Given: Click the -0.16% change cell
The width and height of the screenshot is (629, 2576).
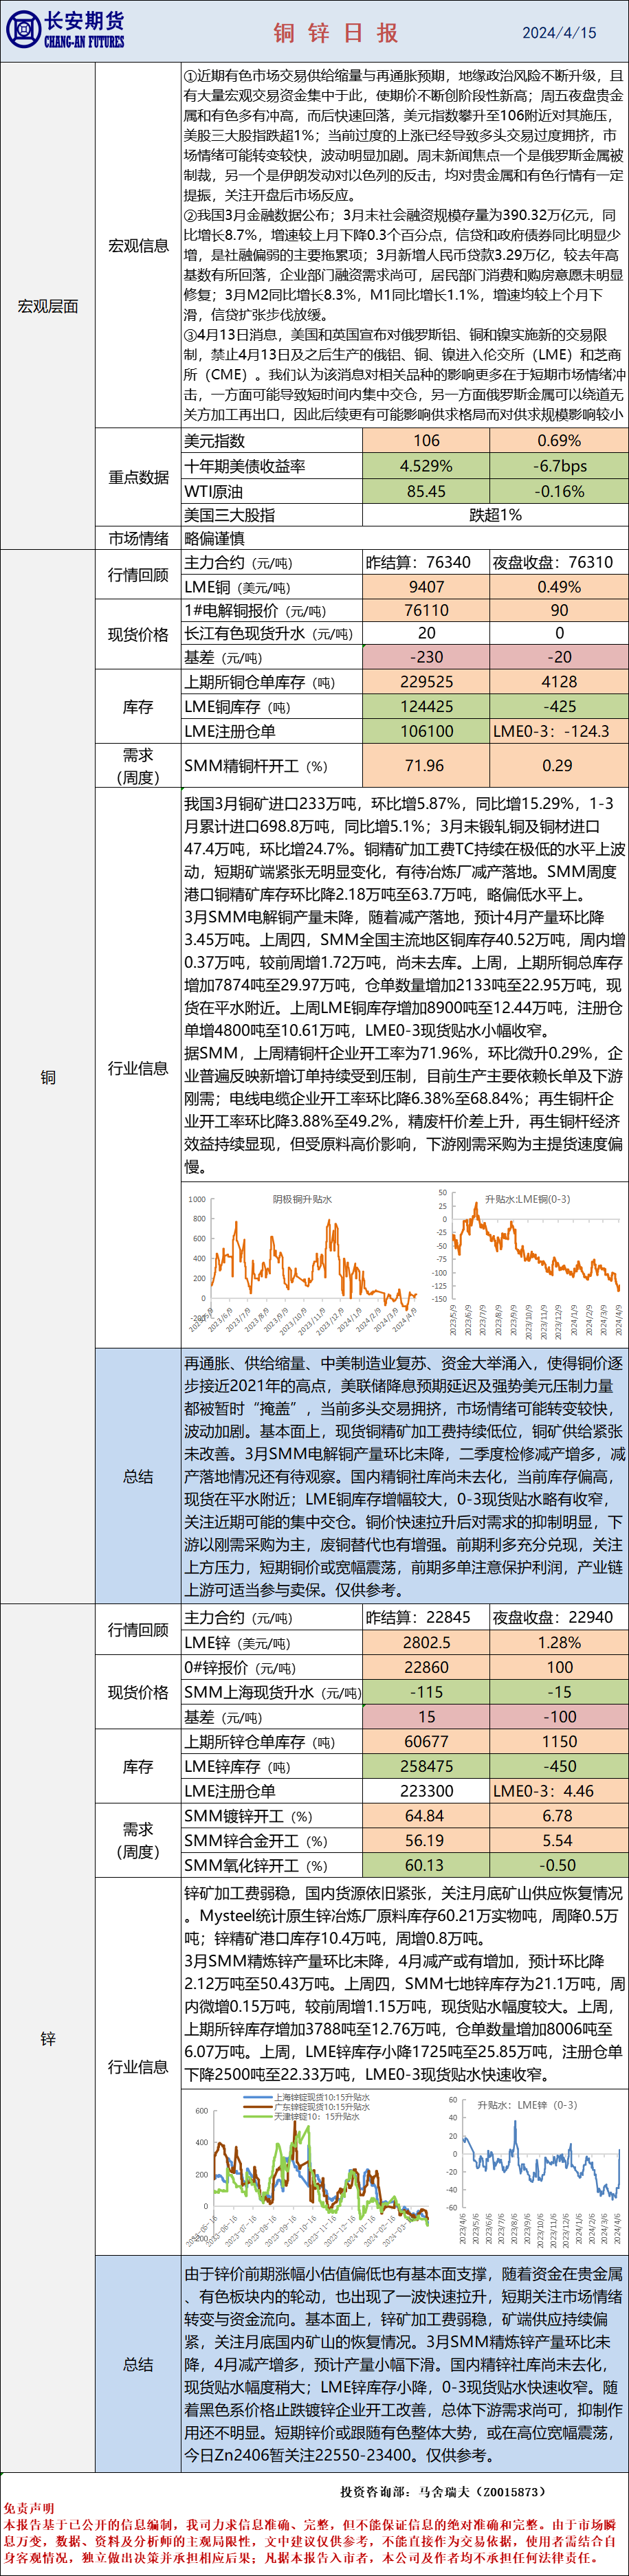Looking at the screenshot, I should 559,491.
